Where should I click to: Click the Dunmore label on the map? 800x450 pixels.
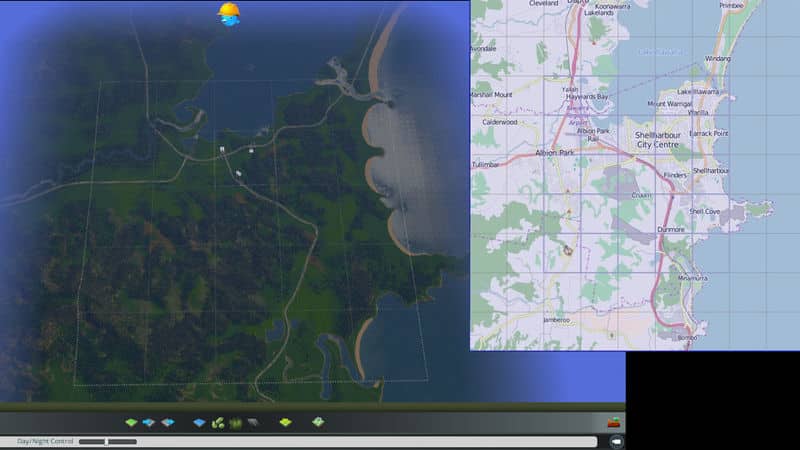(x=670, y=229)
